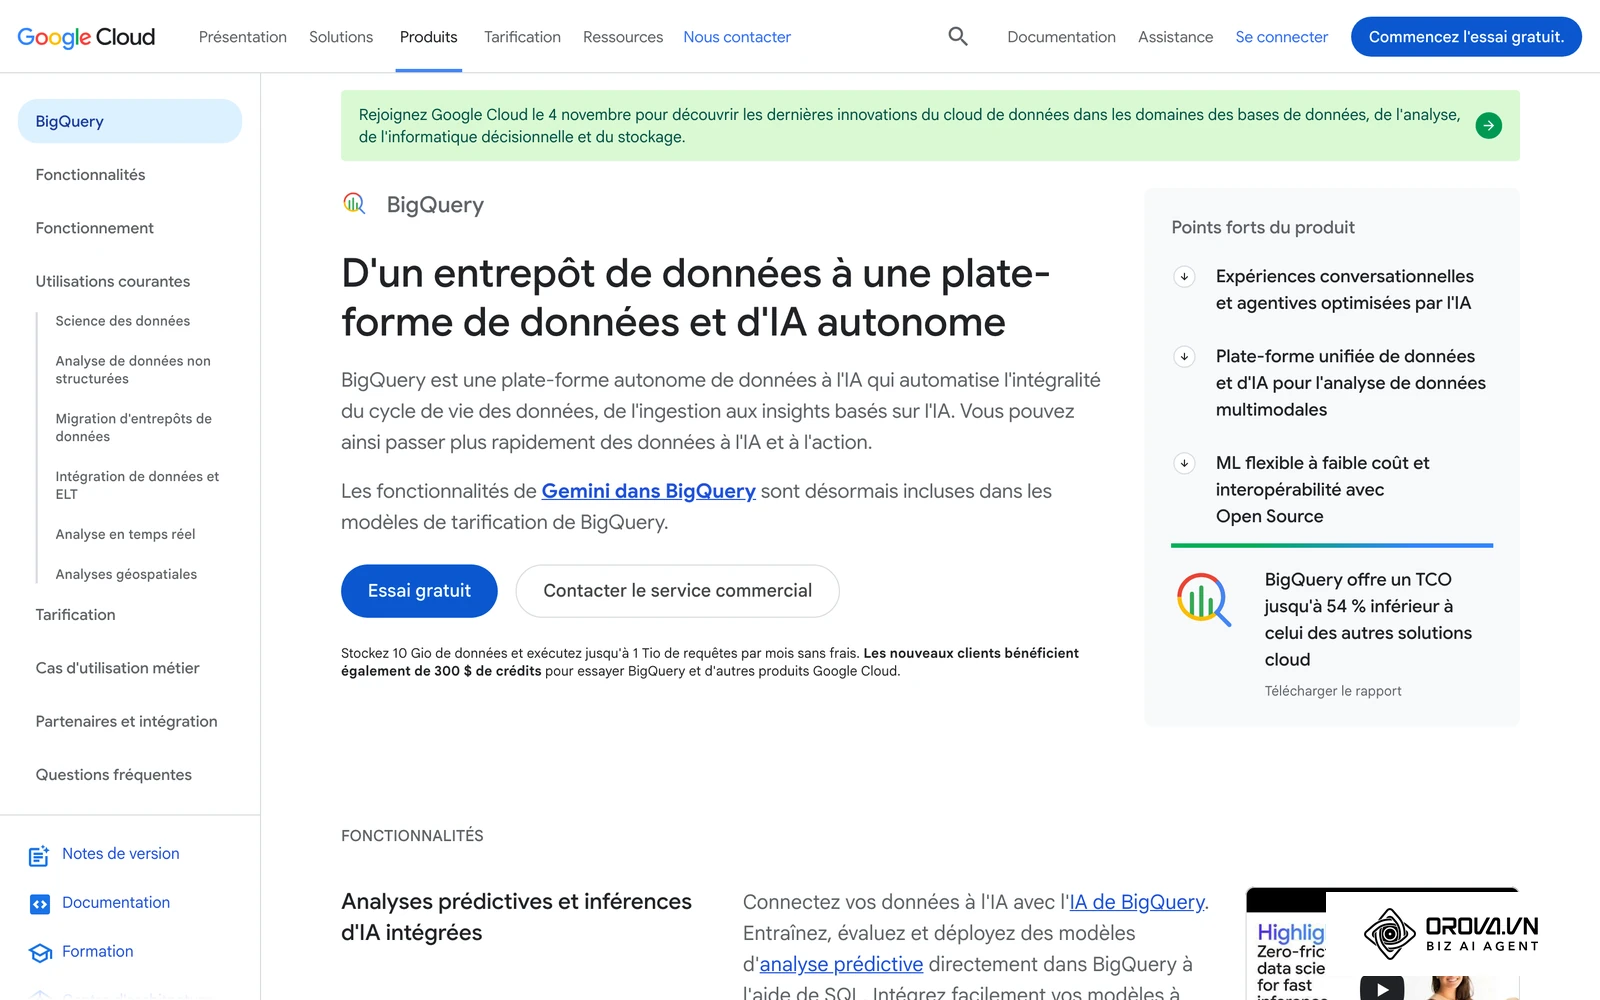Open the Présentation menu
This screenshot has height=1000, width=1600.
pyautogui.click(x=243, y=37)
